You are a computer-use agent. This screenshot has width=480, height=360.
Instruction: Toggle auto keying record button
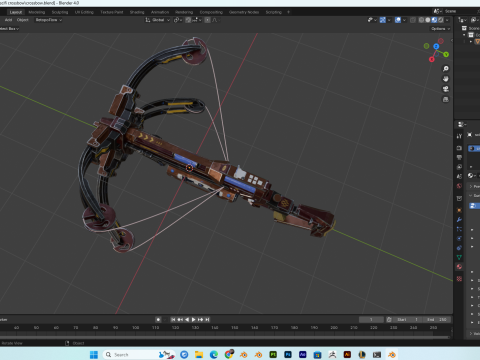158,319
